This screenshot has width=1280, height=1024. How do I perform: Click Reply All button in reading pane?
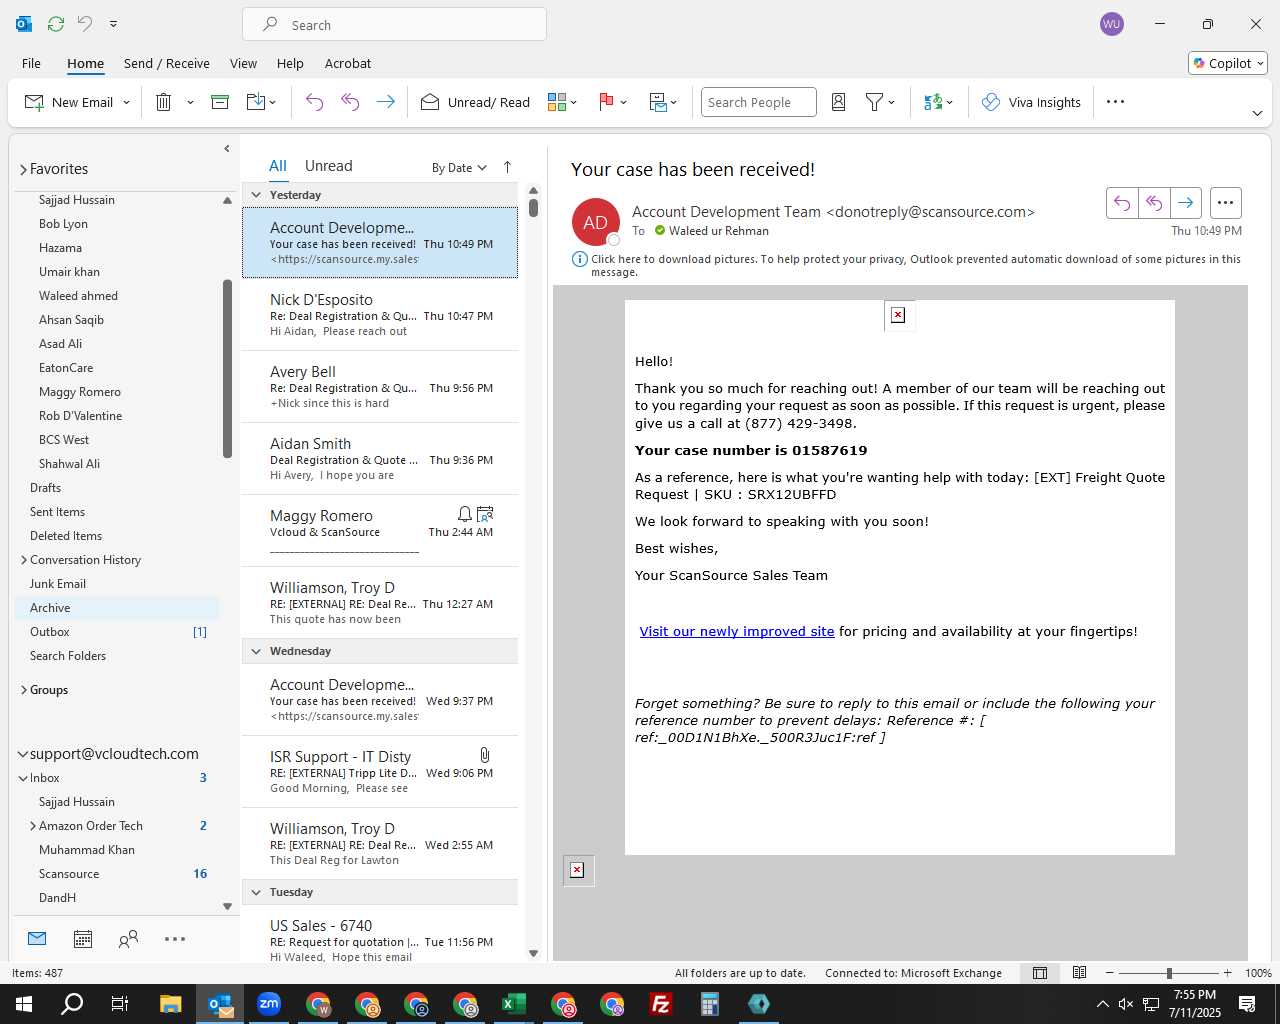point(1154,203)
